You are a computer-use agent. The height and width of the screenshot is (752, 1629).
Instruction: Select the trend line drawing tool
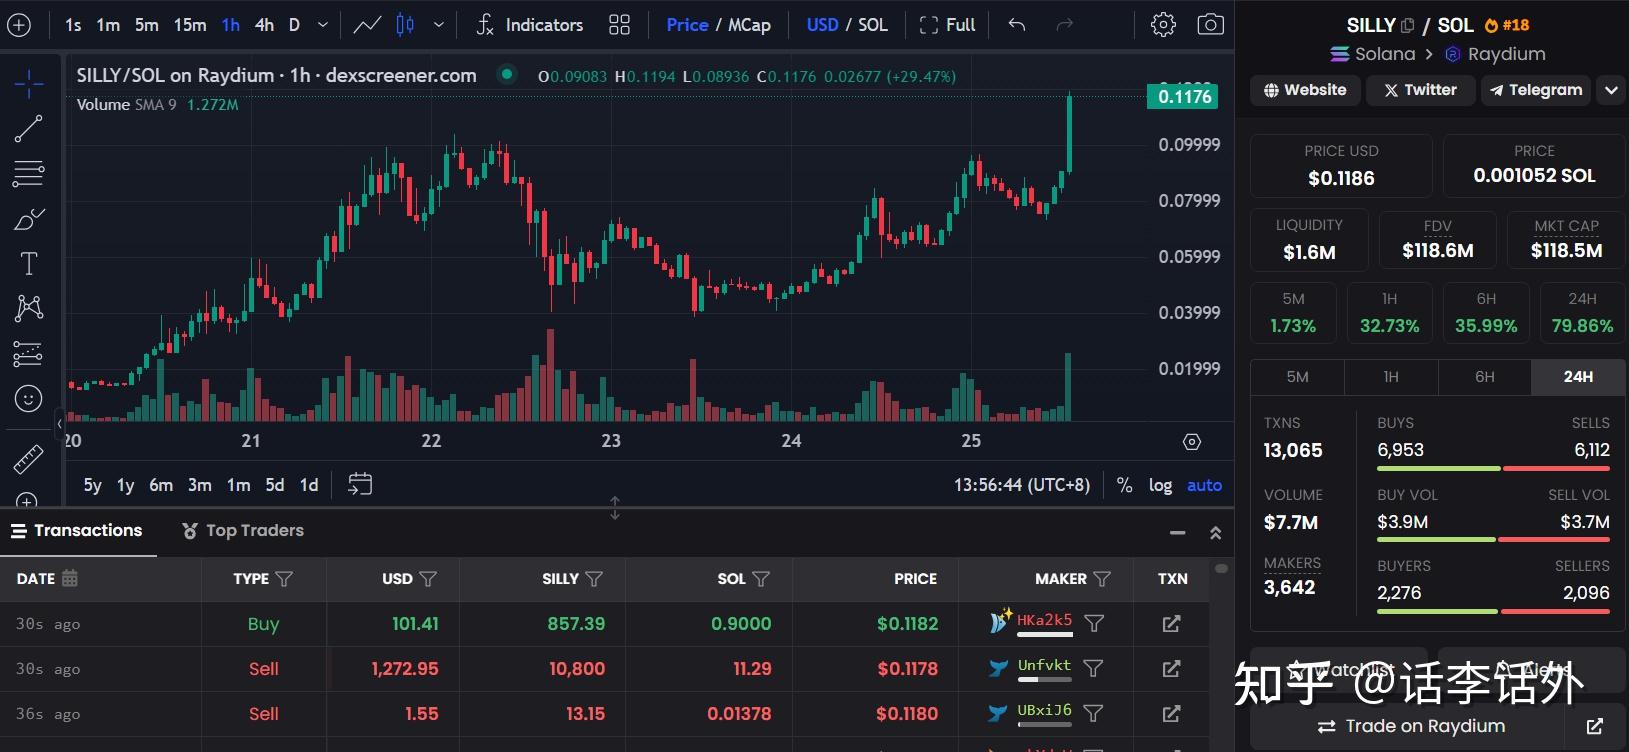click(x=29, y=128)
